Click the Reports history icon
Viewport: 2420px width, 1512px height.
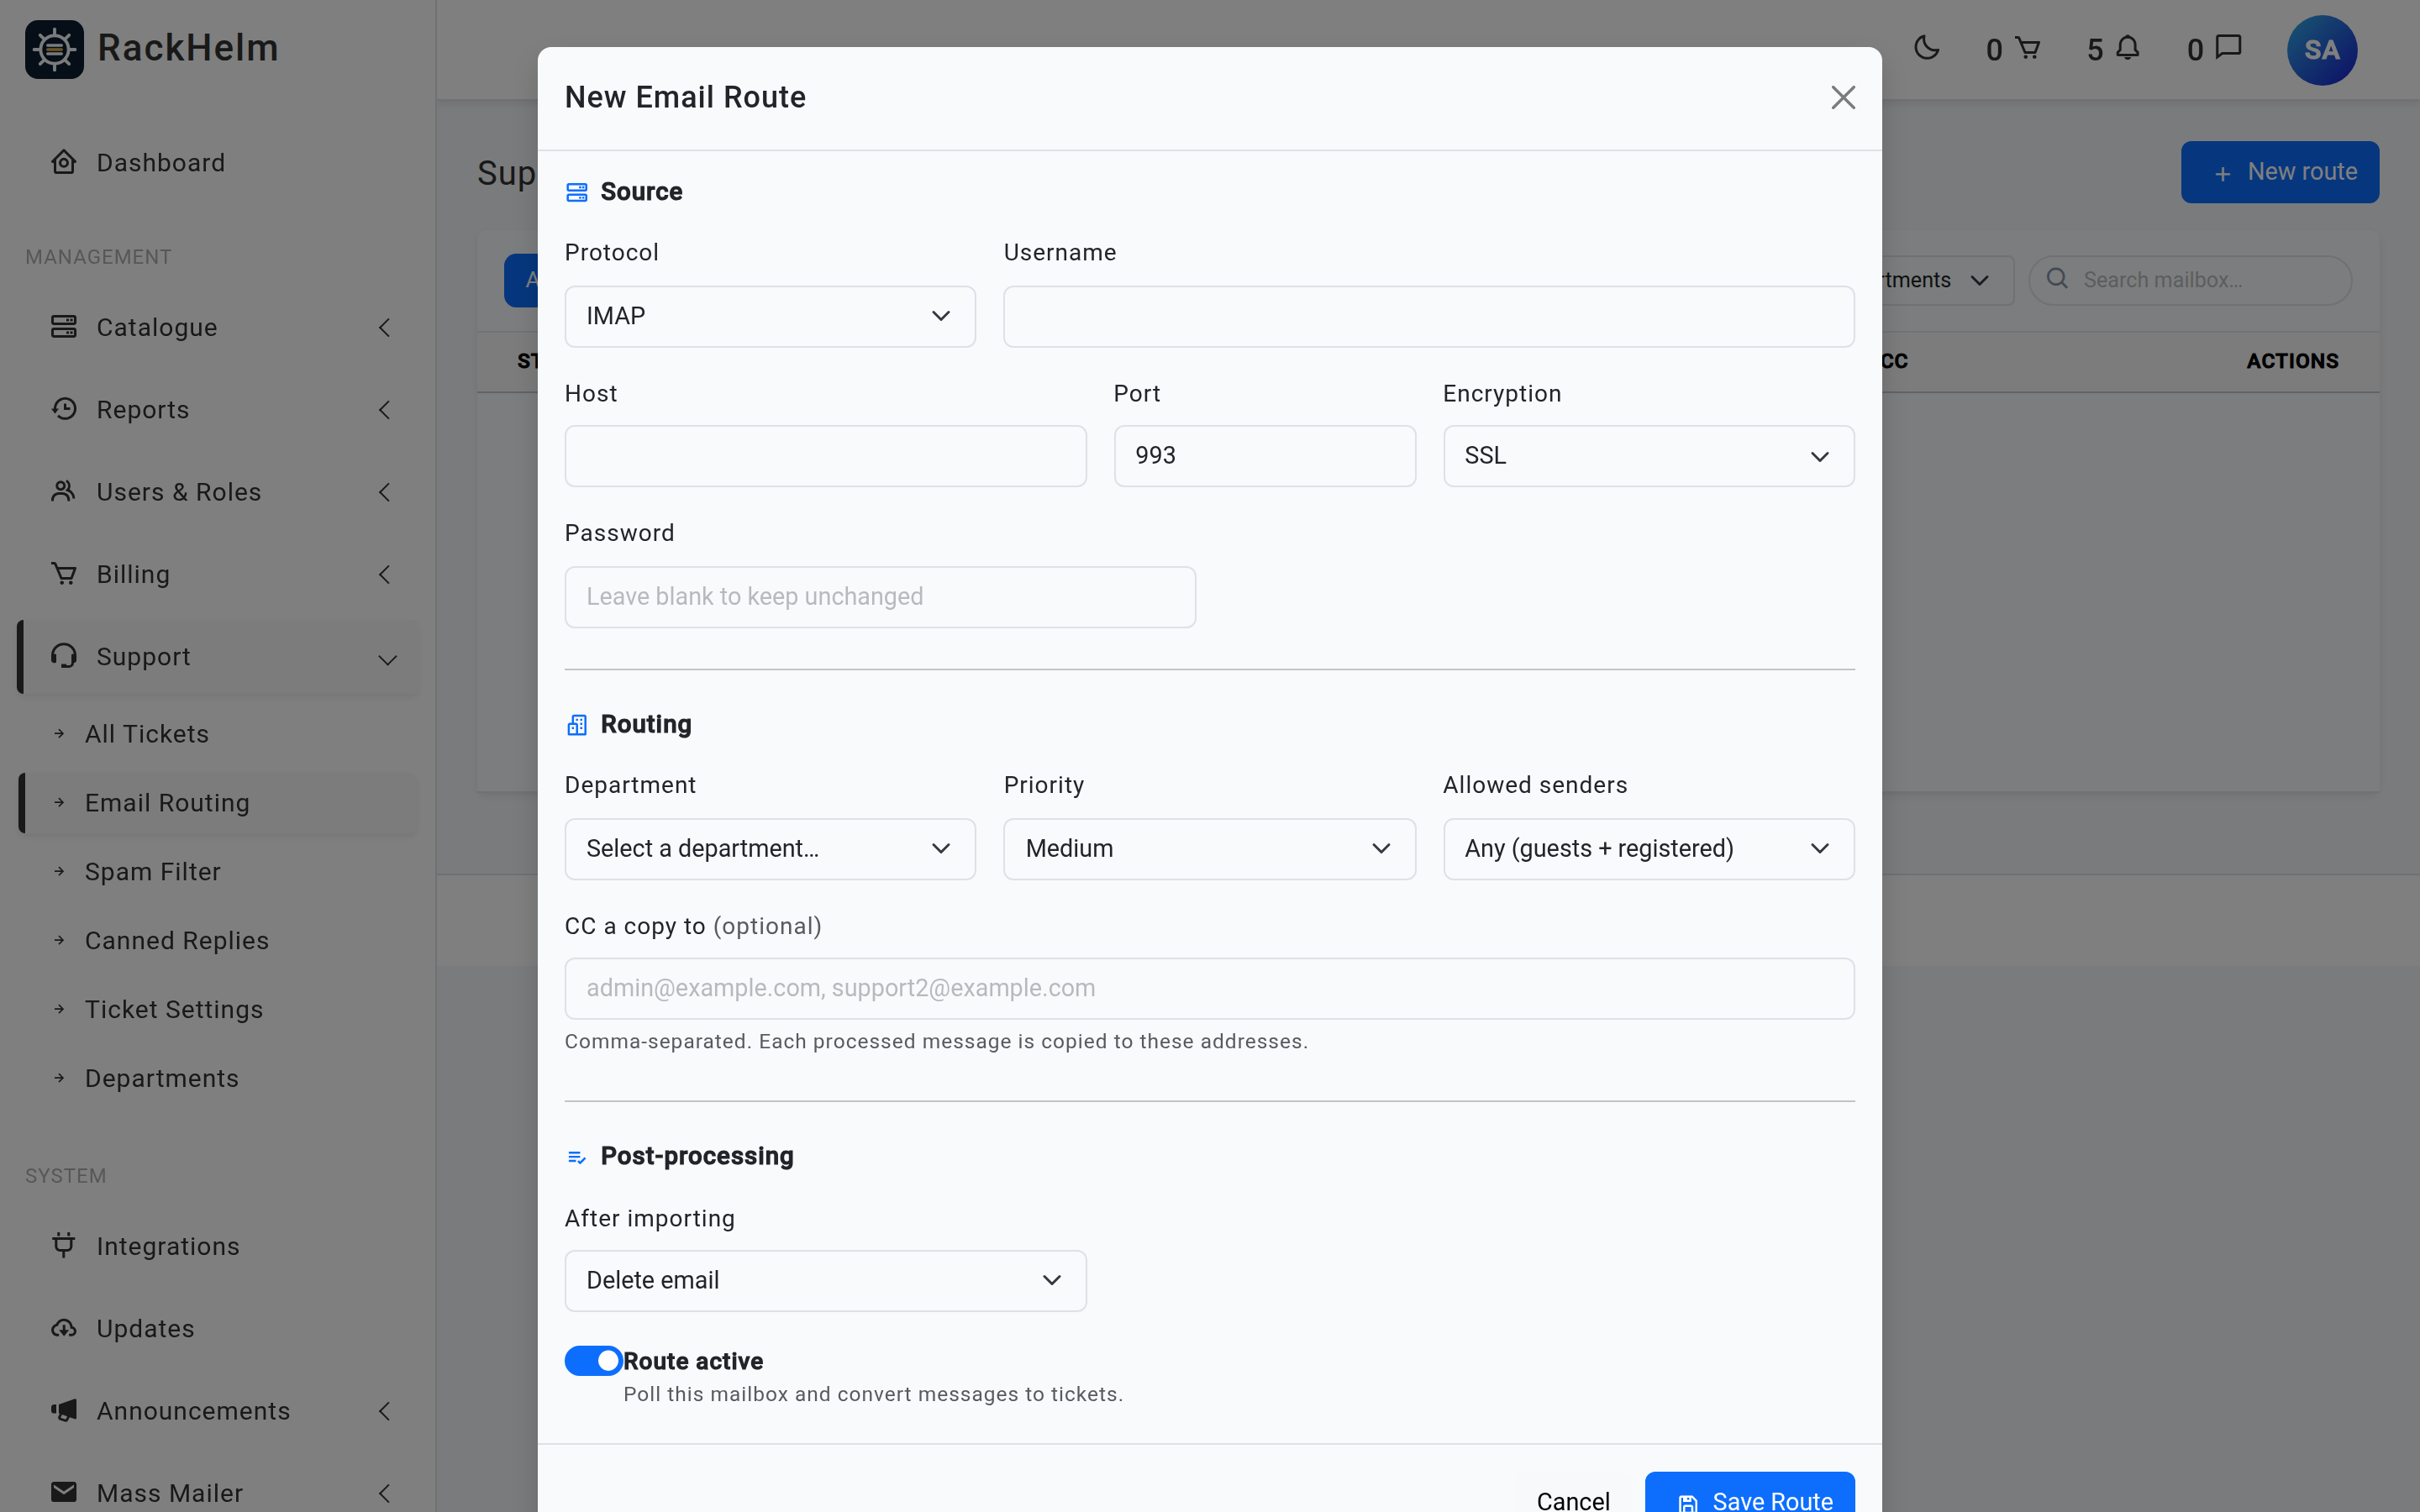click(64, 409)
